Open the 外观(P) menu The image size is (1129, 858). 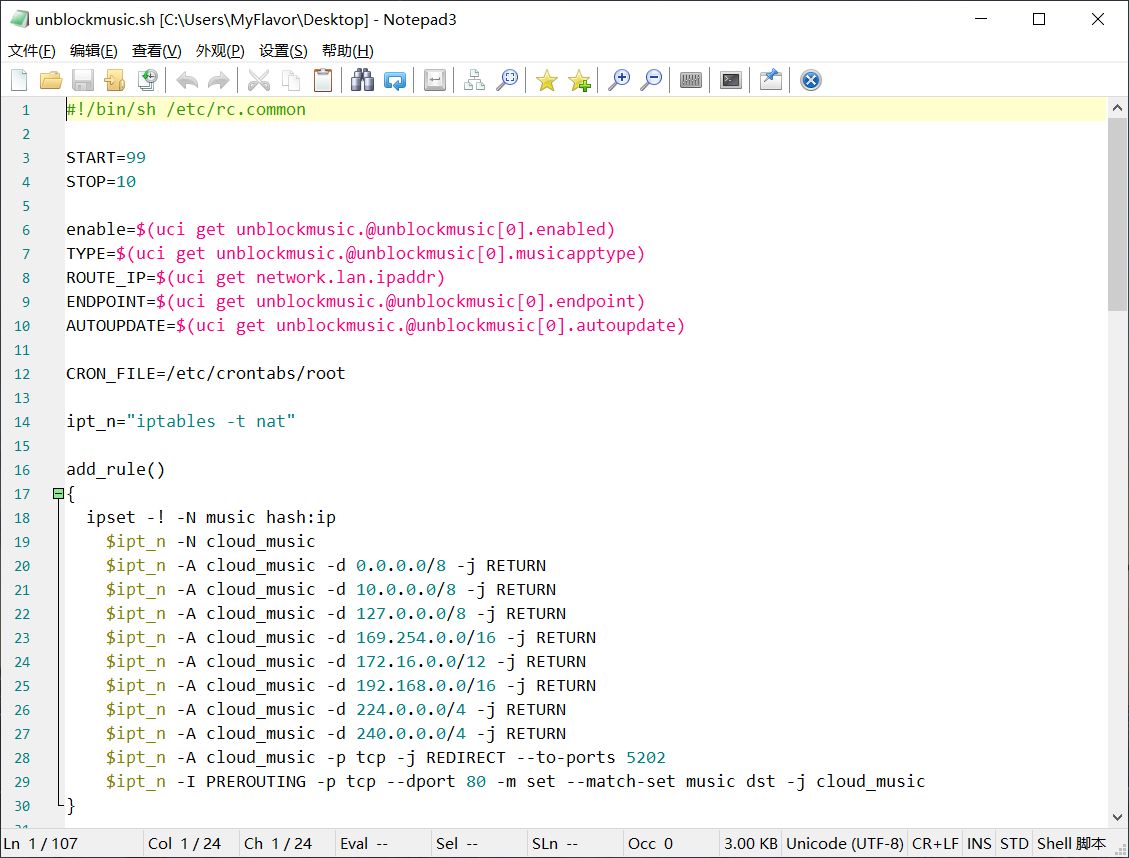(x=220, y=51)
